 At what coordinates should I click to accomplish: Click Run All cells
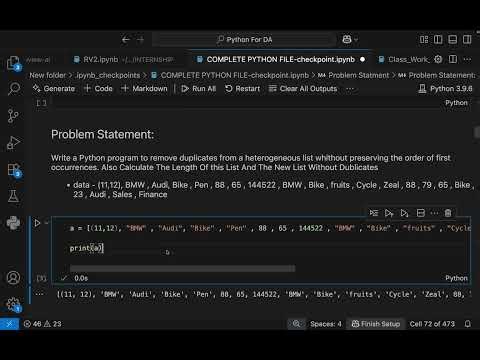pos(199,89)
